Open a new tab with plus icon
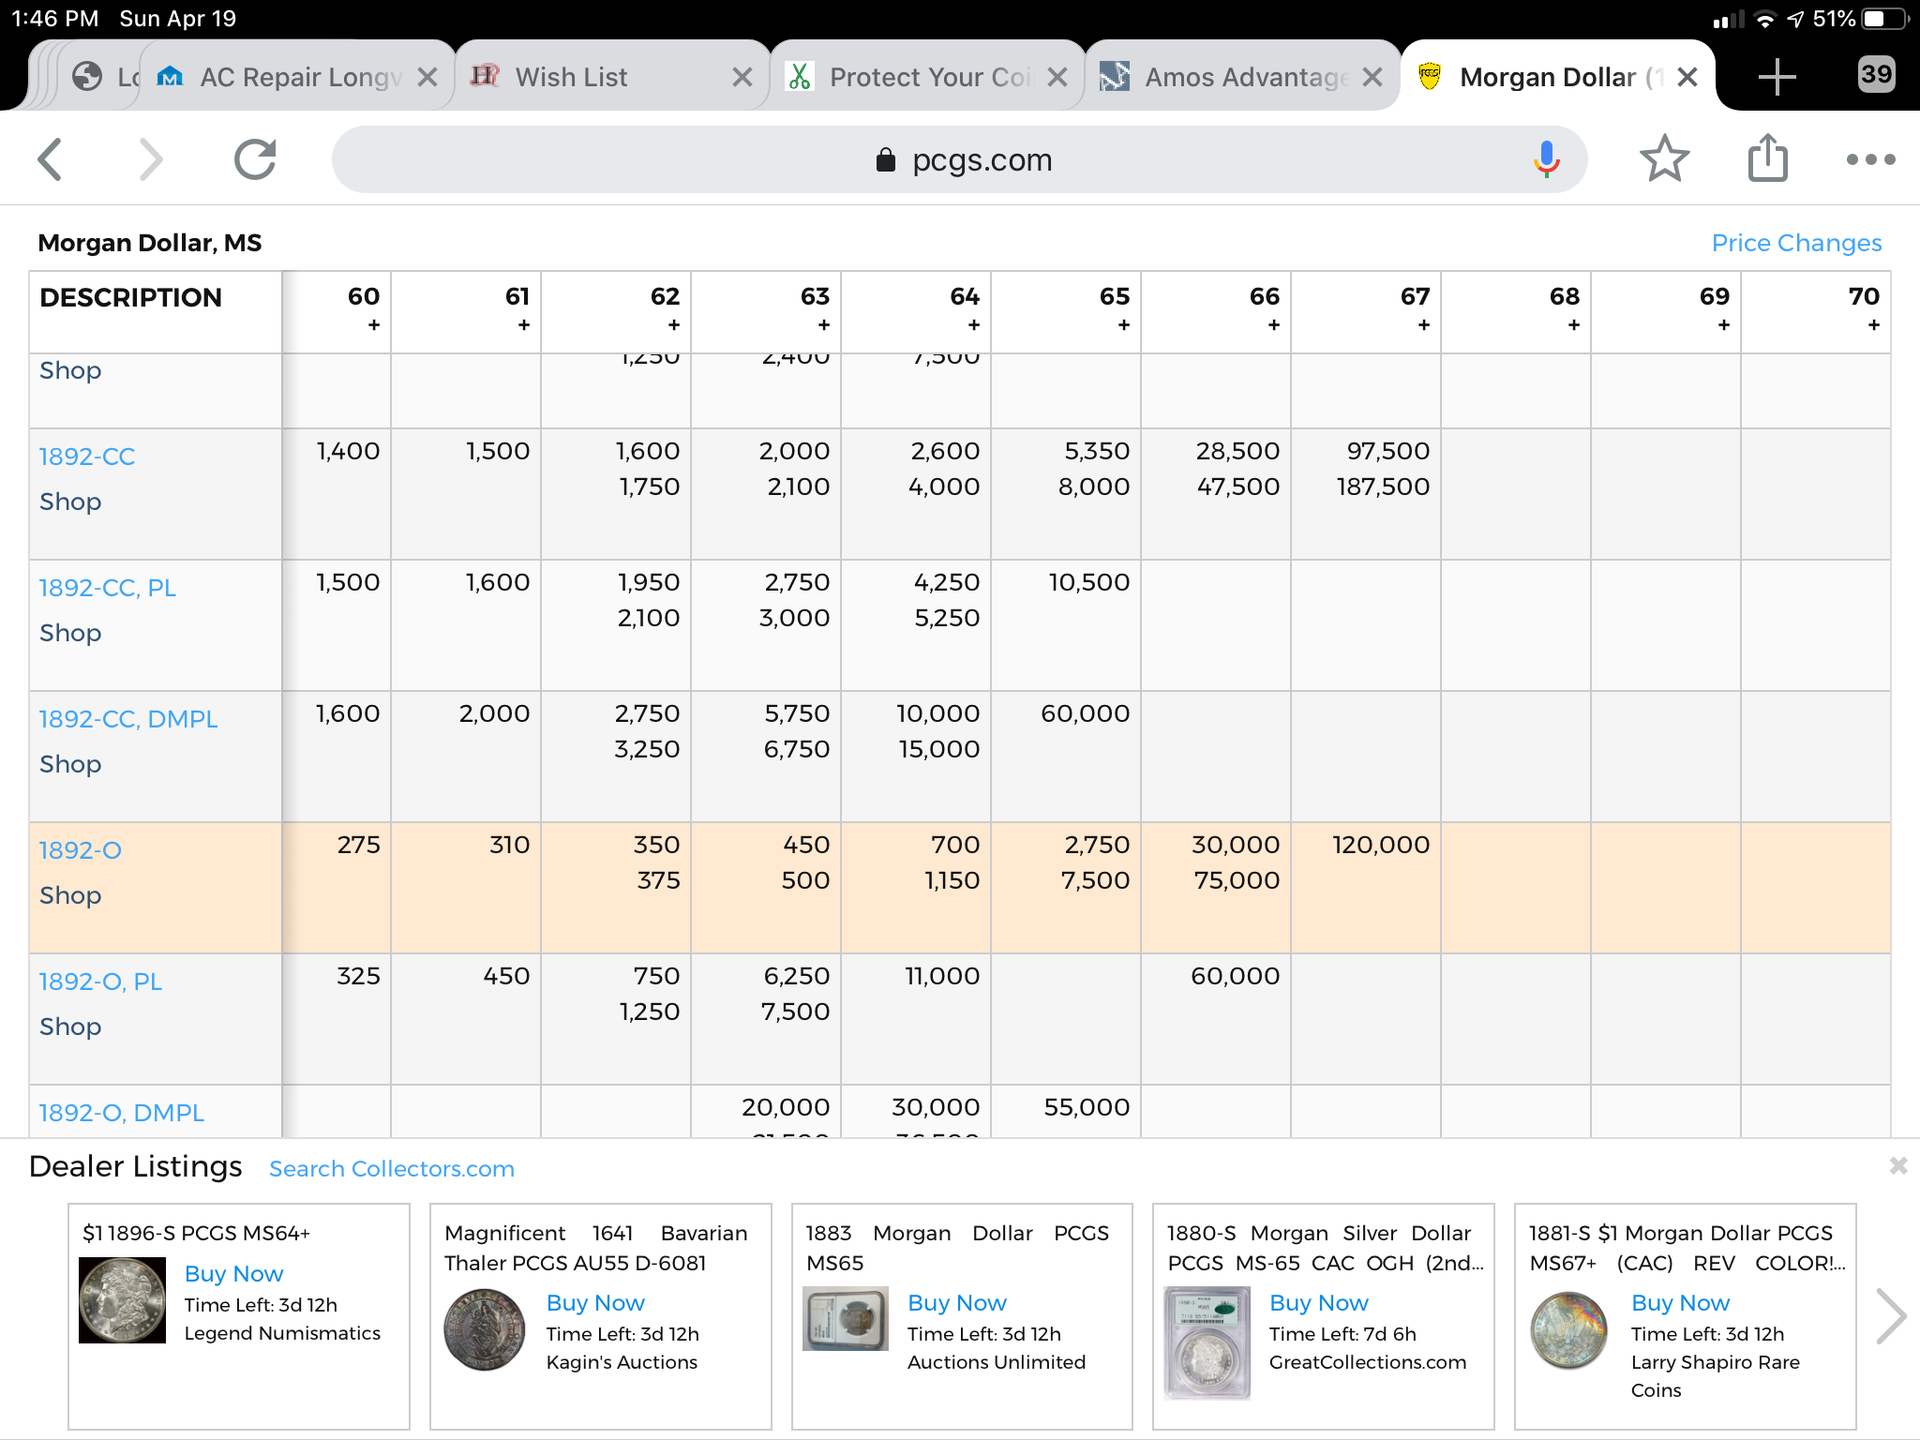The height and width of the screenshot is (1440, 1920). (1777, 77)
